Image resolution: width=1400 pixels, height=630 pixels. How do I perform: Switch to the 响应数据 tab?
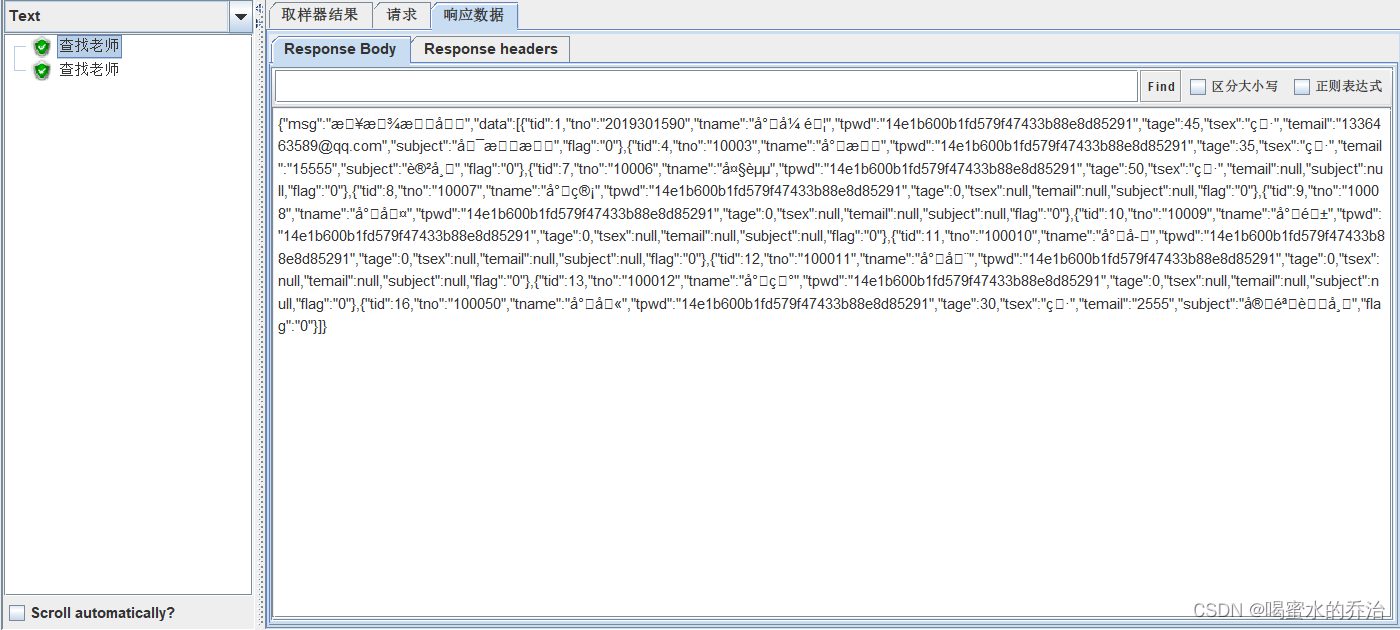point(474,15)
